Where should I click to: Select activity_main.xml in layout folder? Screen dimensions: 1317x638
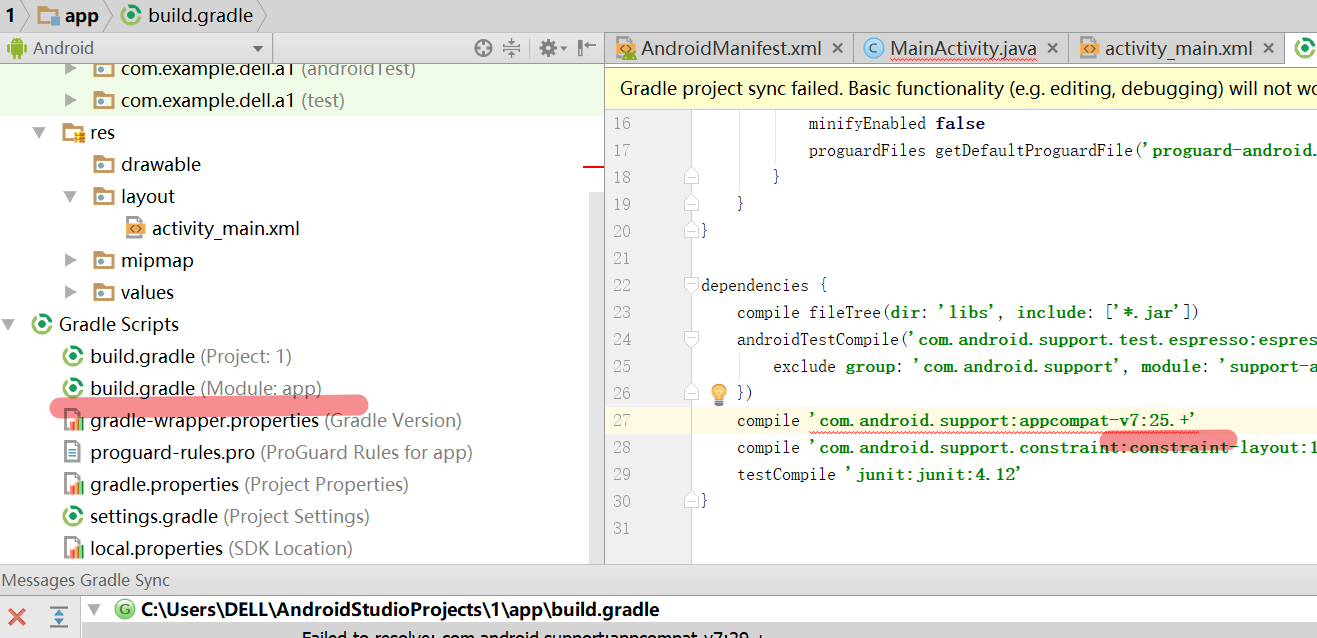tap(225, 228)
